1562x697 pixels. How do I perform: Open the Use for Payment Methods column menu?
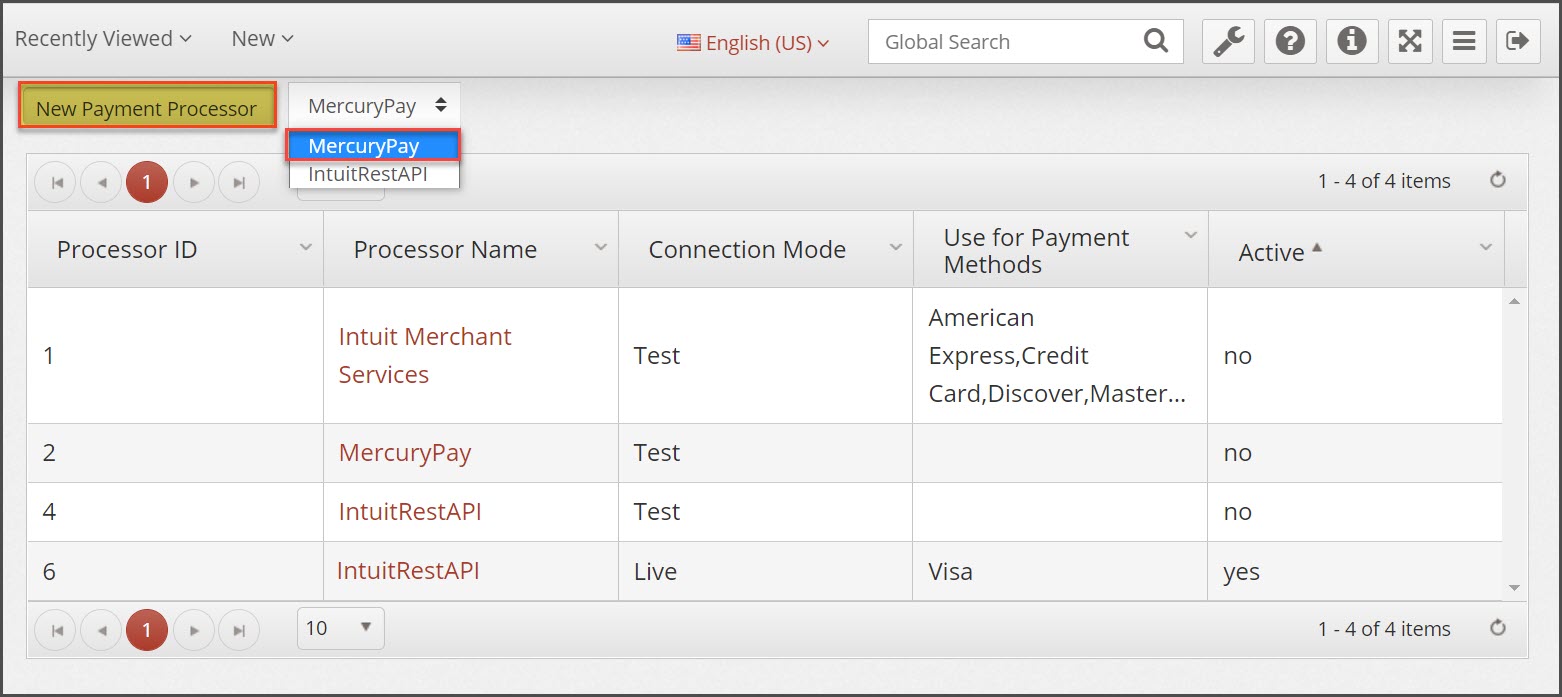tap(1190, 235)
